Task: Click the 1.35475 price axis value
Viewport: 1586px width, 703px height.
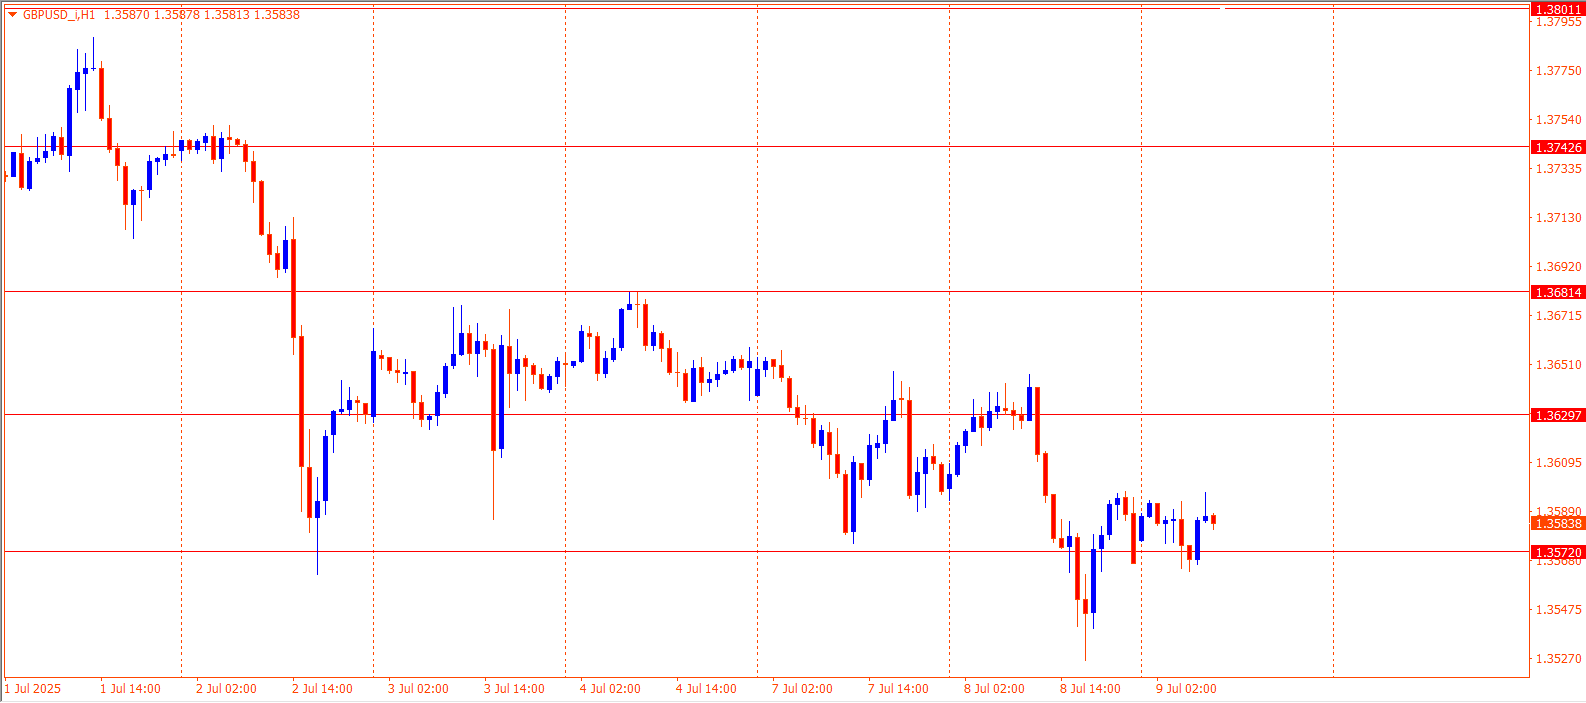Action: tap(1559, 610)
